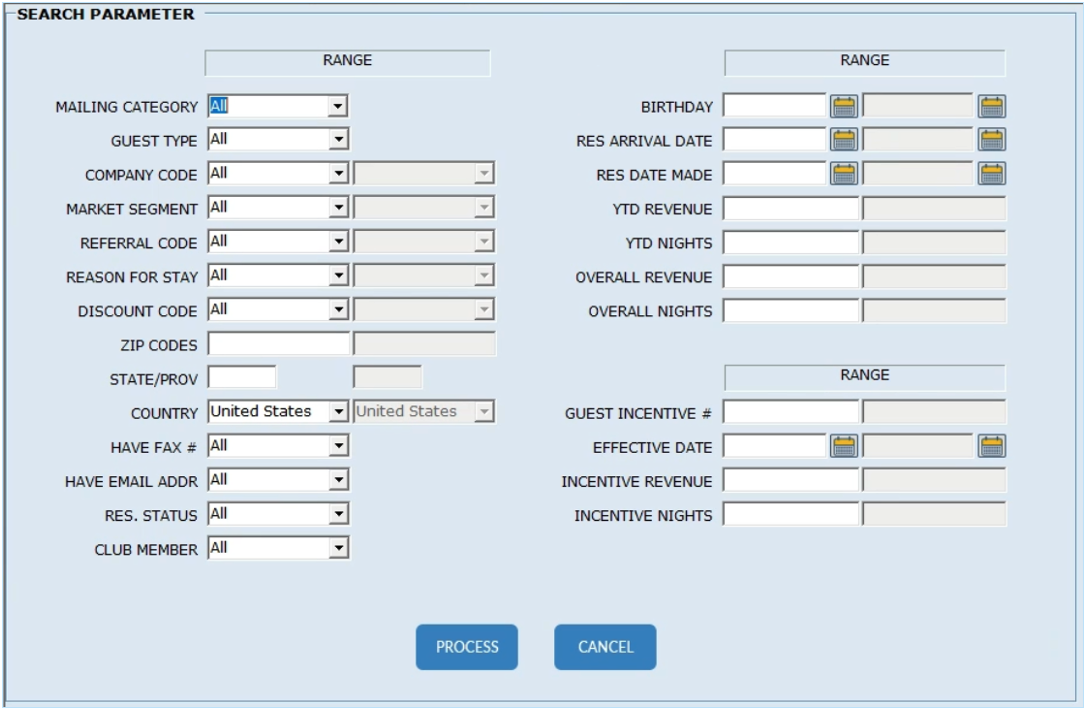Open the Club Member dropdown
The image size is (1087, 713).
click(x=338, y=548)
